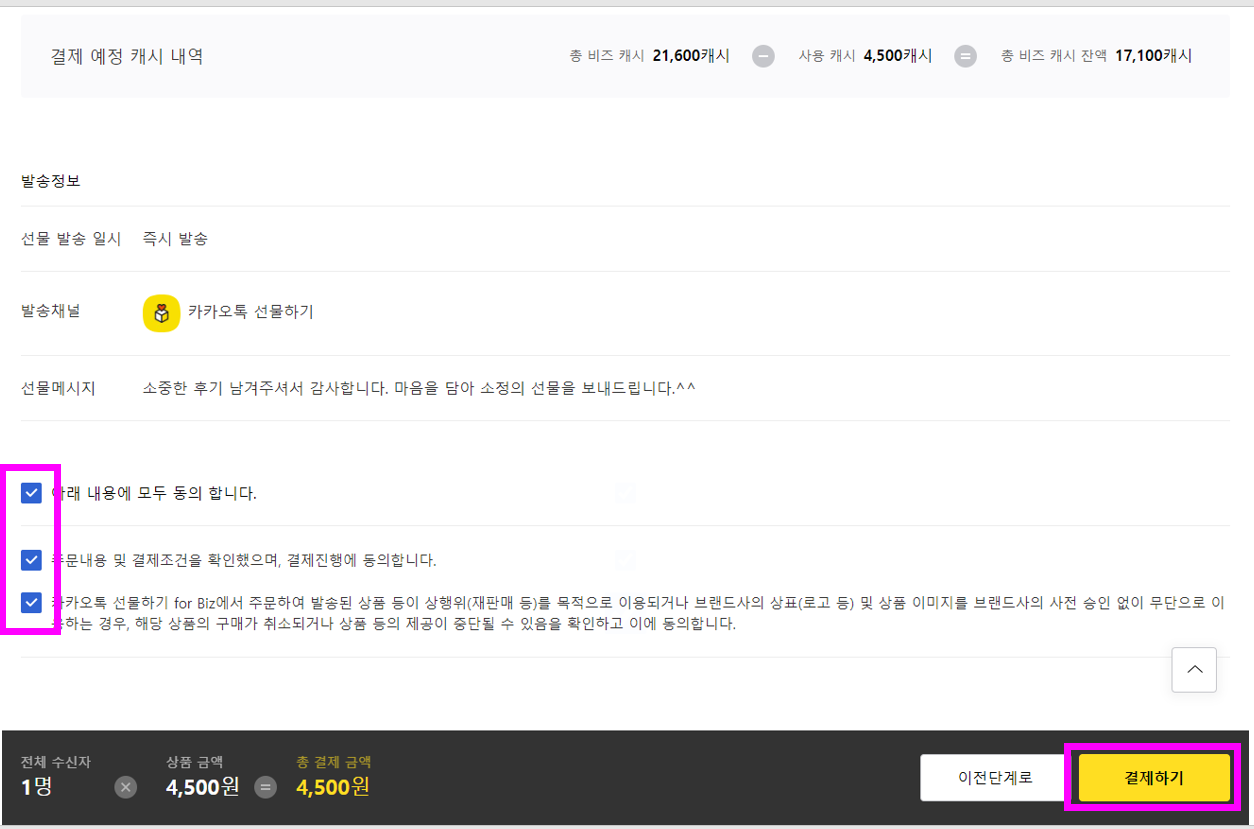The image size is (1254, 829).
Task: Click the 결제 예정 캐시 내역 heading
Action: (x=127, y=56)
